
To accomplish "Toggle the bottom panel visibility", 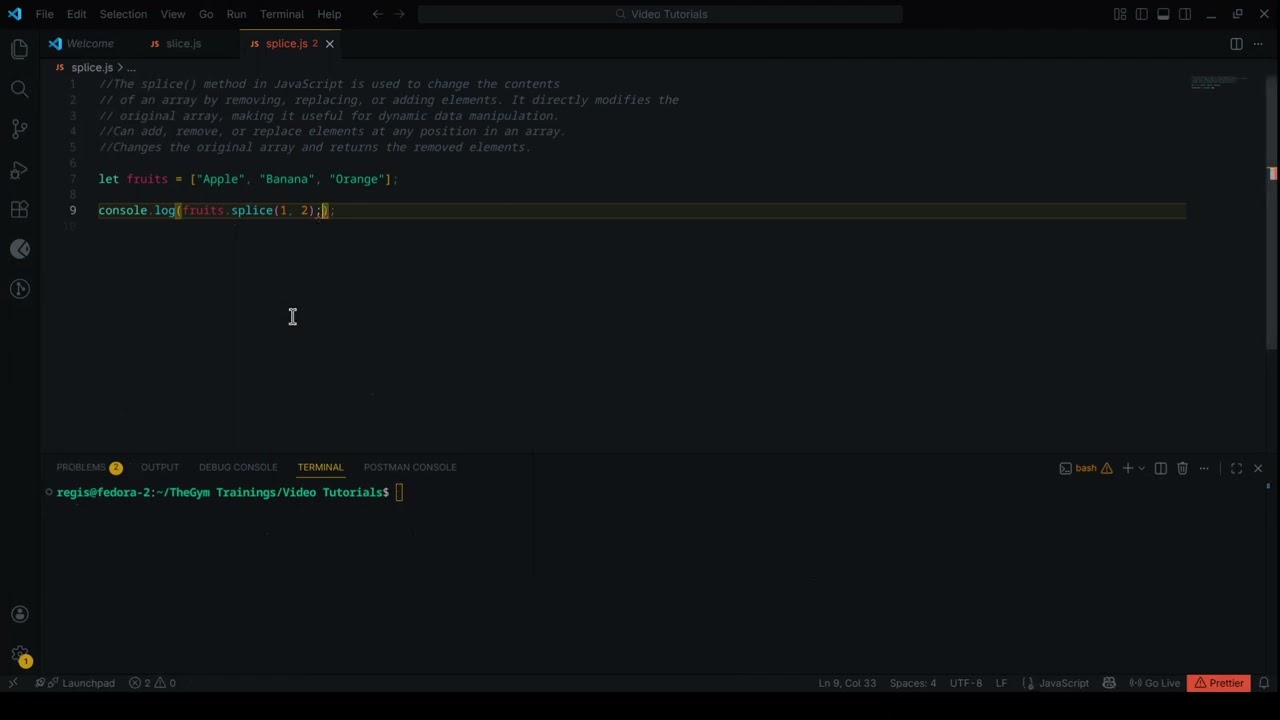I will point(1163,14).
